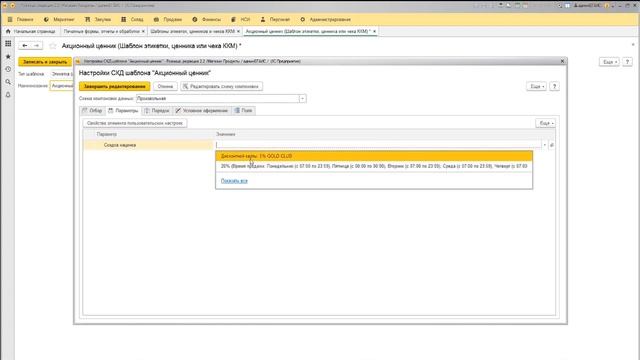
Task: Open help question mark in dialog
Action: click(x=554, y=87)
